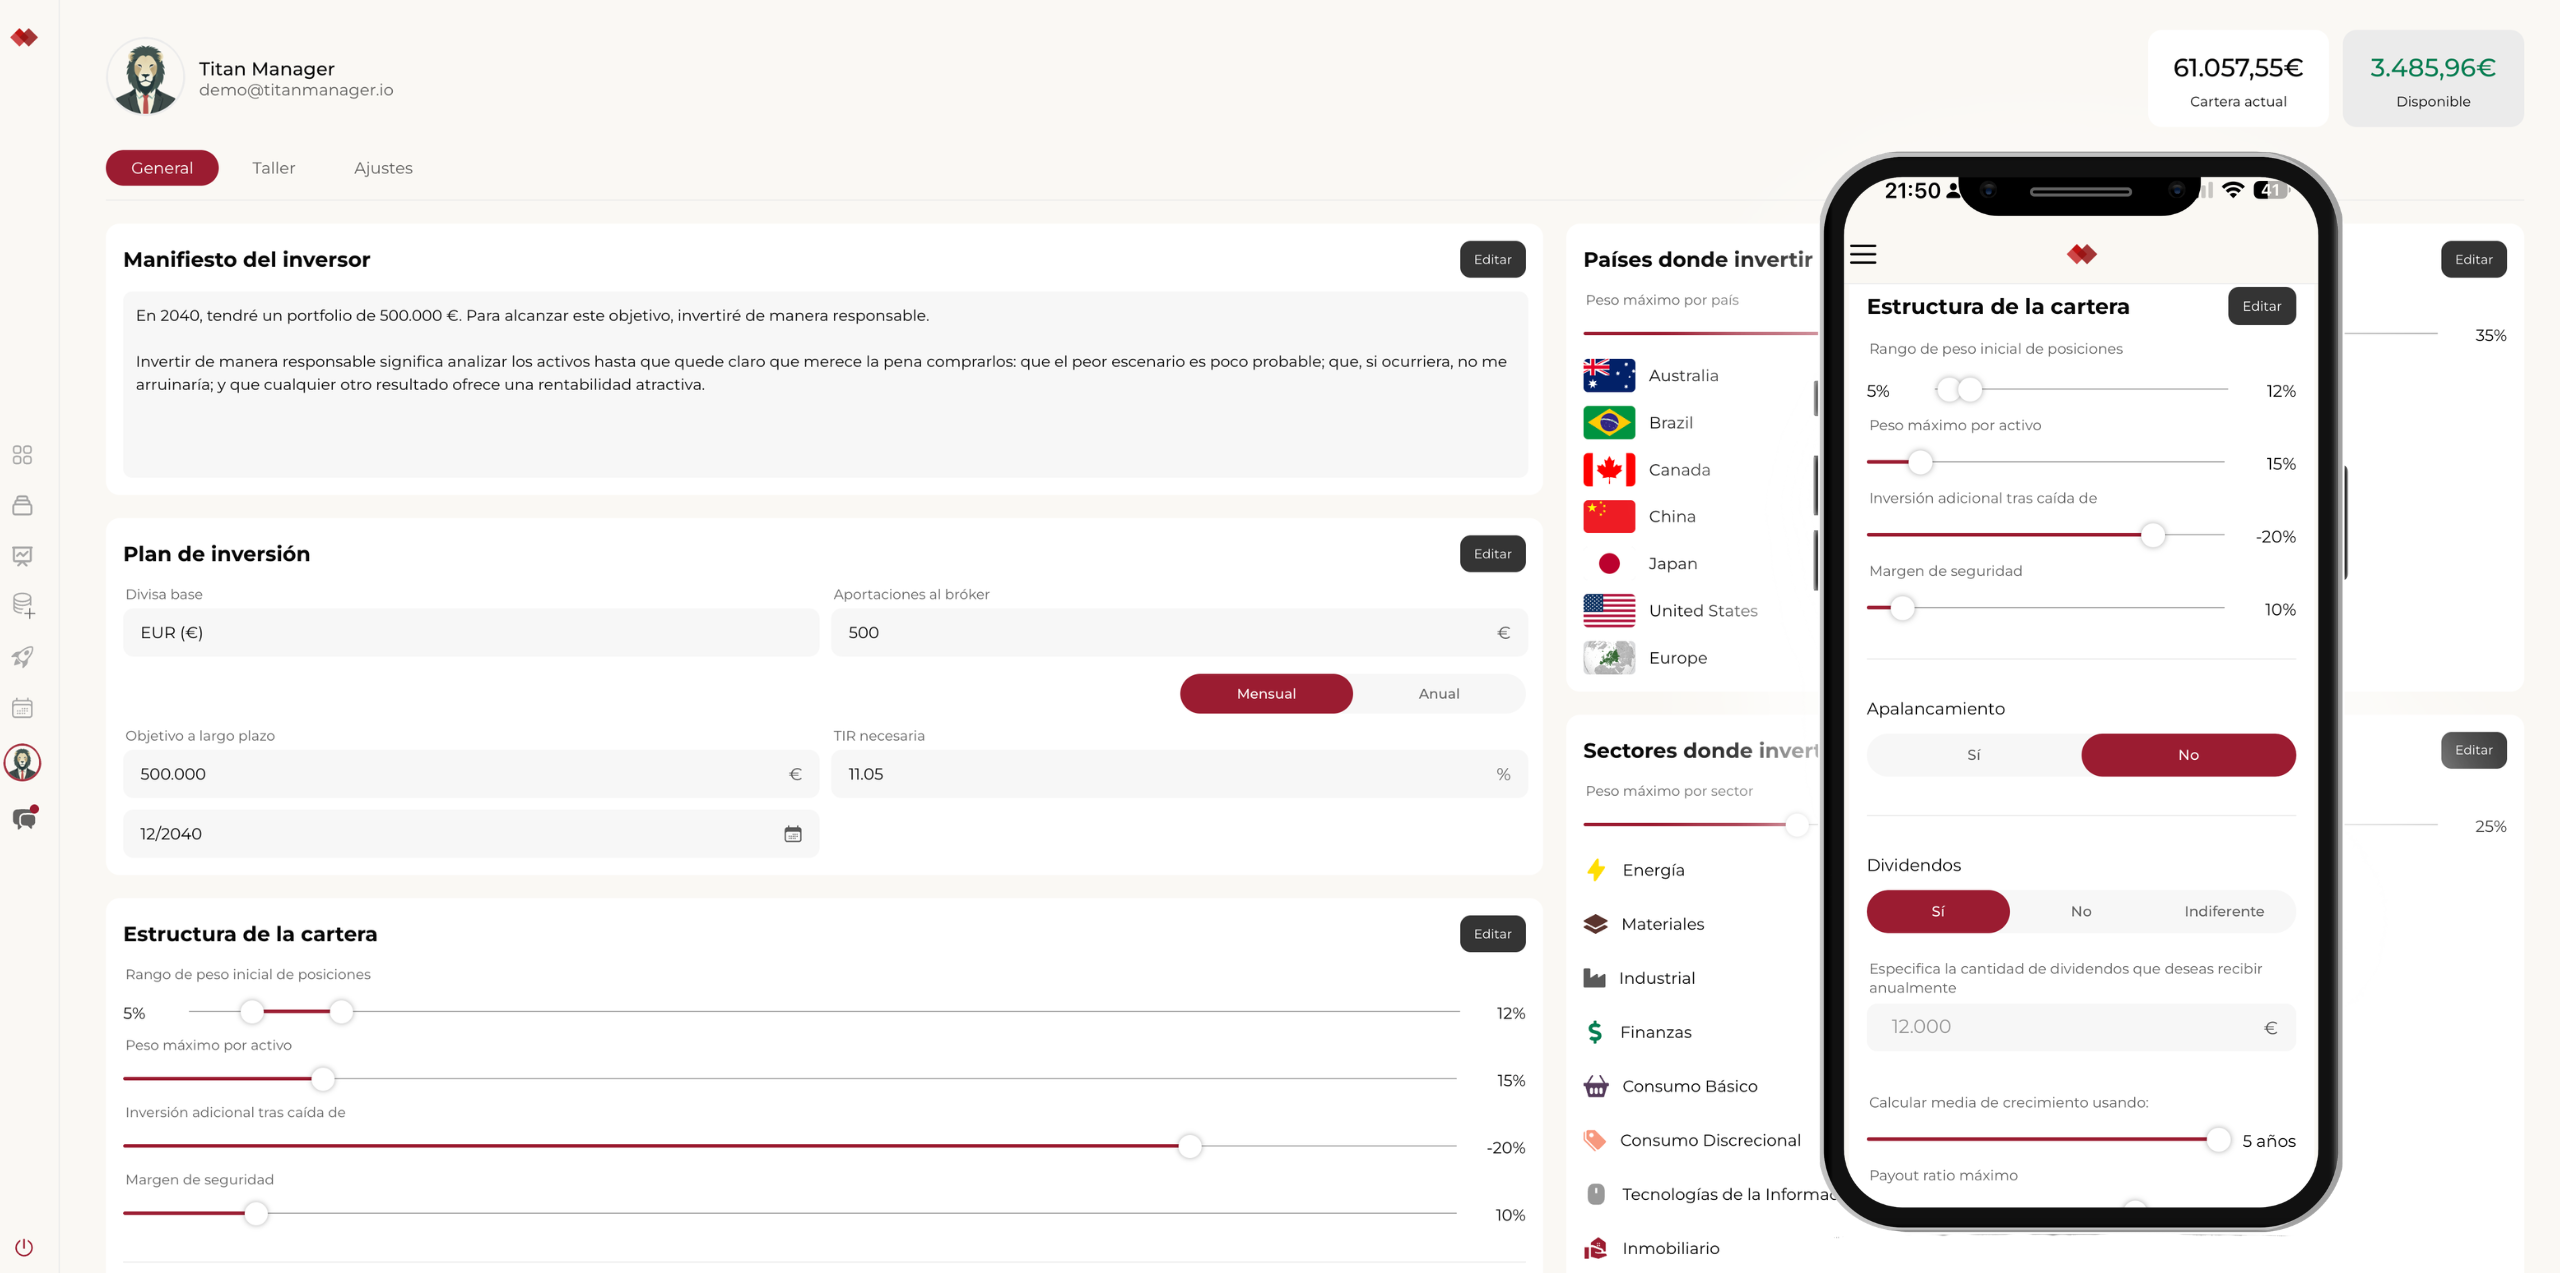Viewport: 2560px width, 1273px height.
Task: Switch to the Taller tab
Action: 273,168
